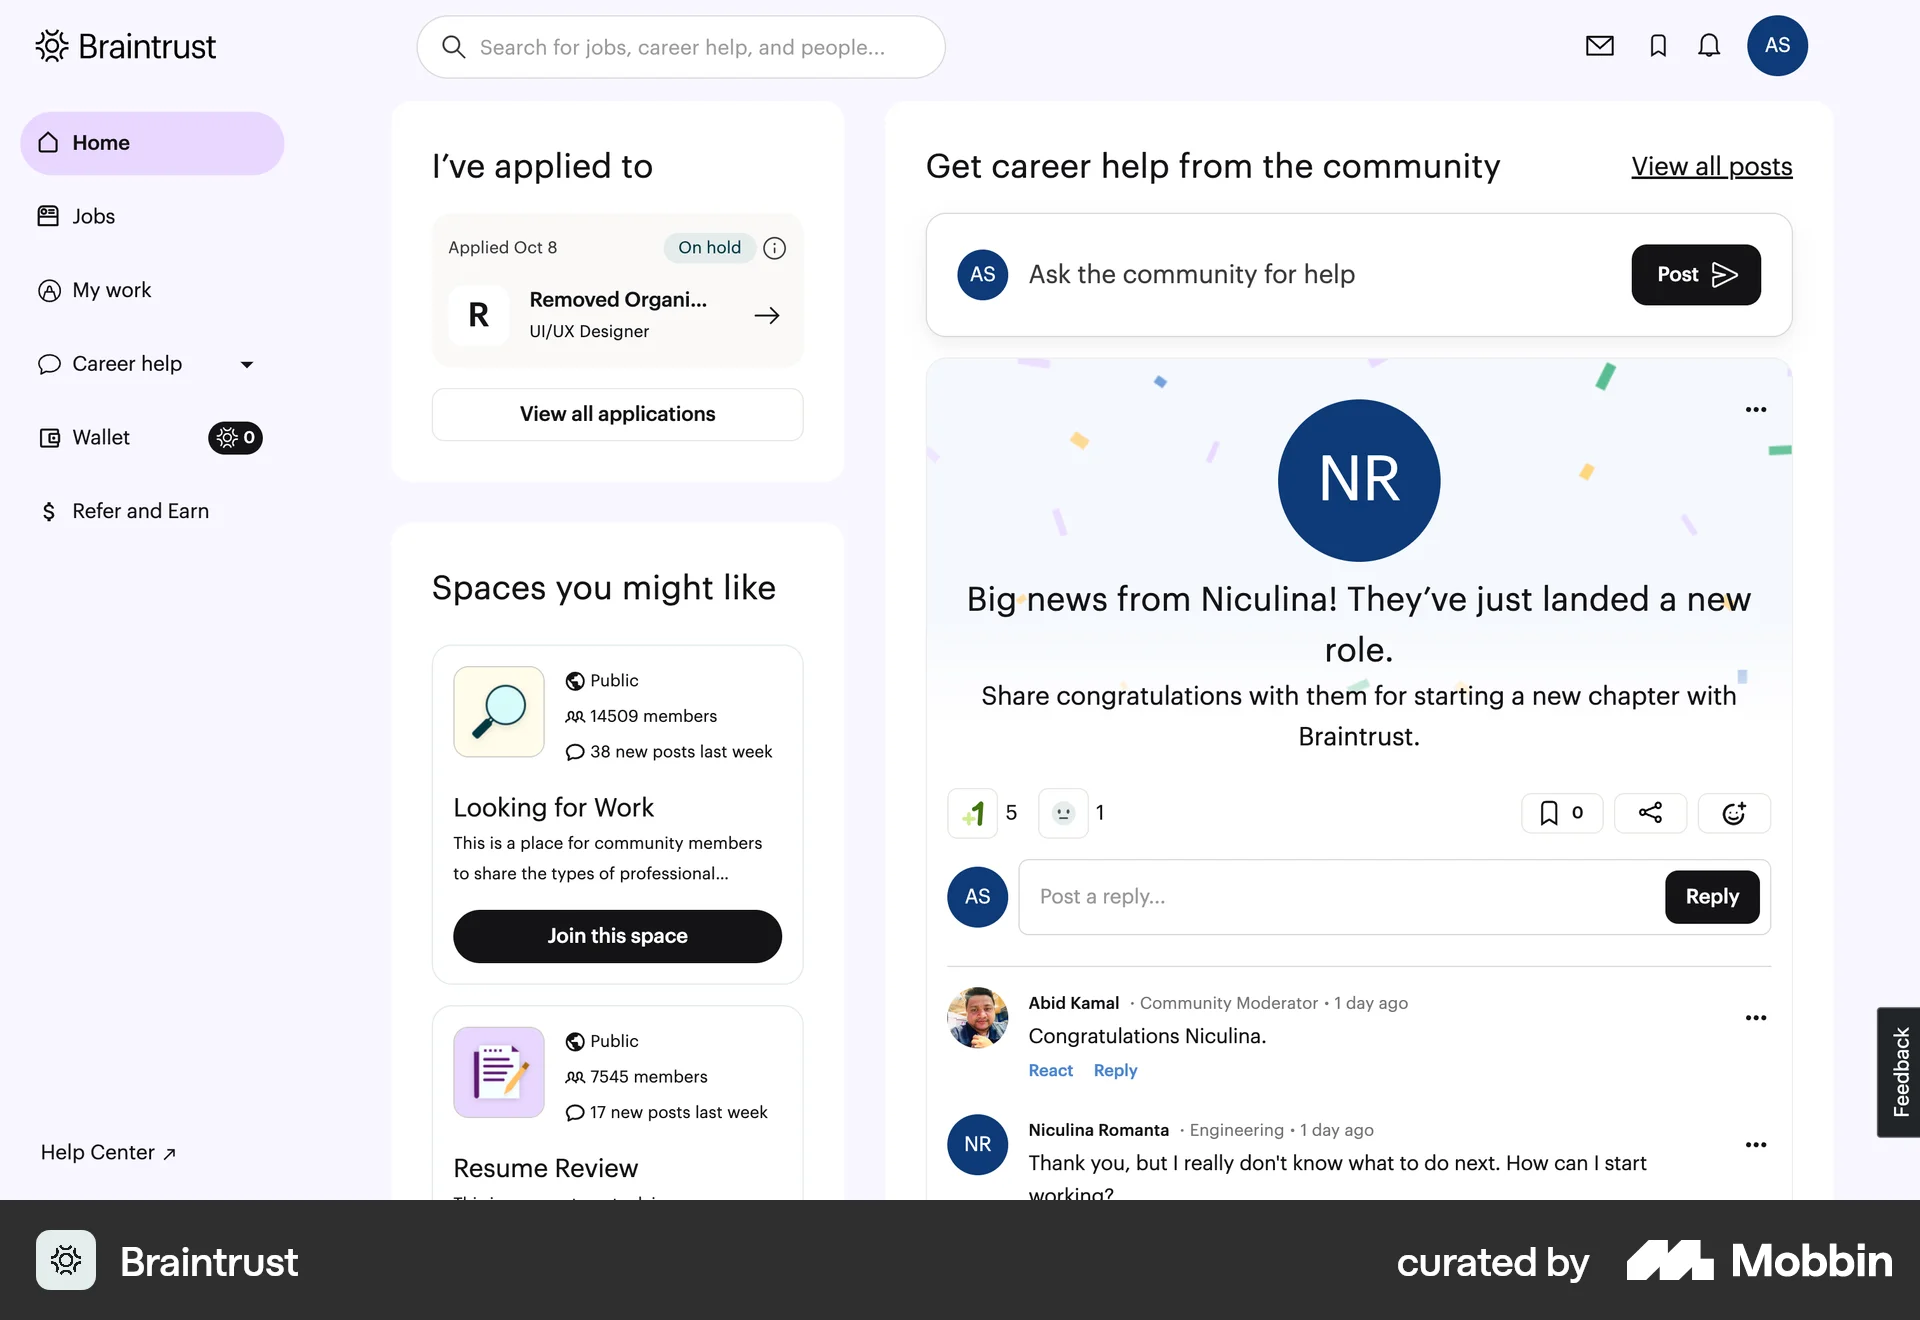
Task: Bookmark Niculina's announcement post
Action: pos(1561,813)
